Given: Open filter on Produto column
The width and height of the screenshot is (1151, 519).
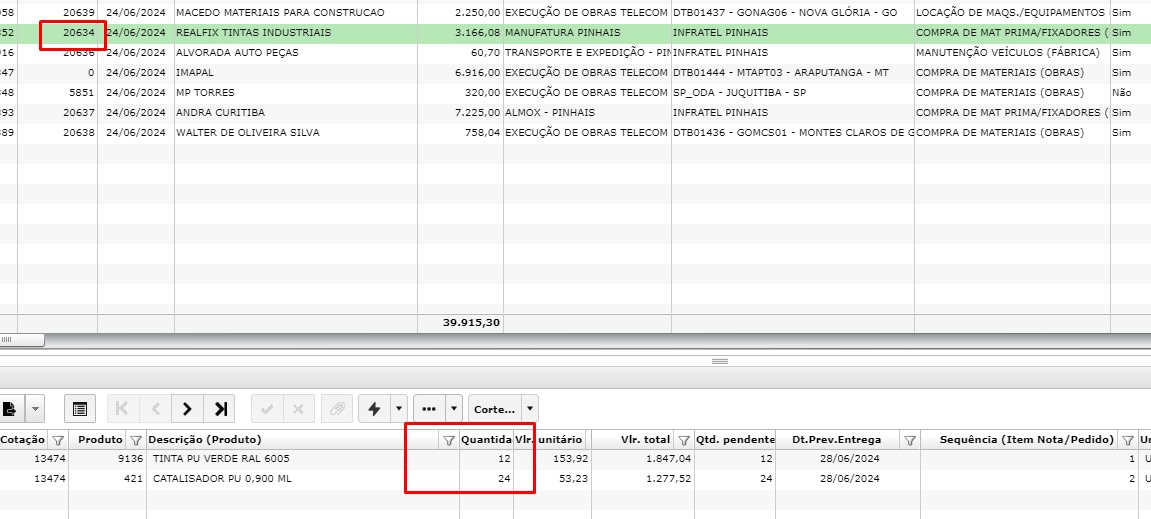Looking at the screenshot, I should tap(135, 440).
